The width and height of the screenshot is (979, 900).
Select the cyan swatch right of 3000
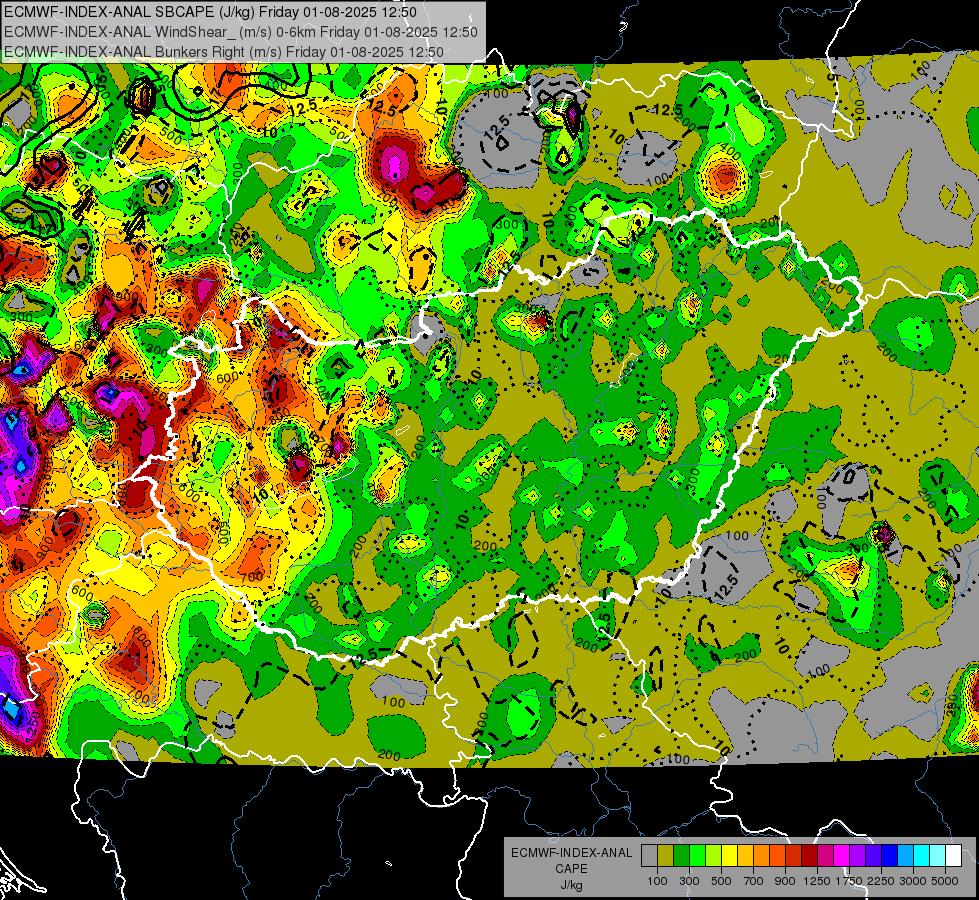[x=922, y=856]
